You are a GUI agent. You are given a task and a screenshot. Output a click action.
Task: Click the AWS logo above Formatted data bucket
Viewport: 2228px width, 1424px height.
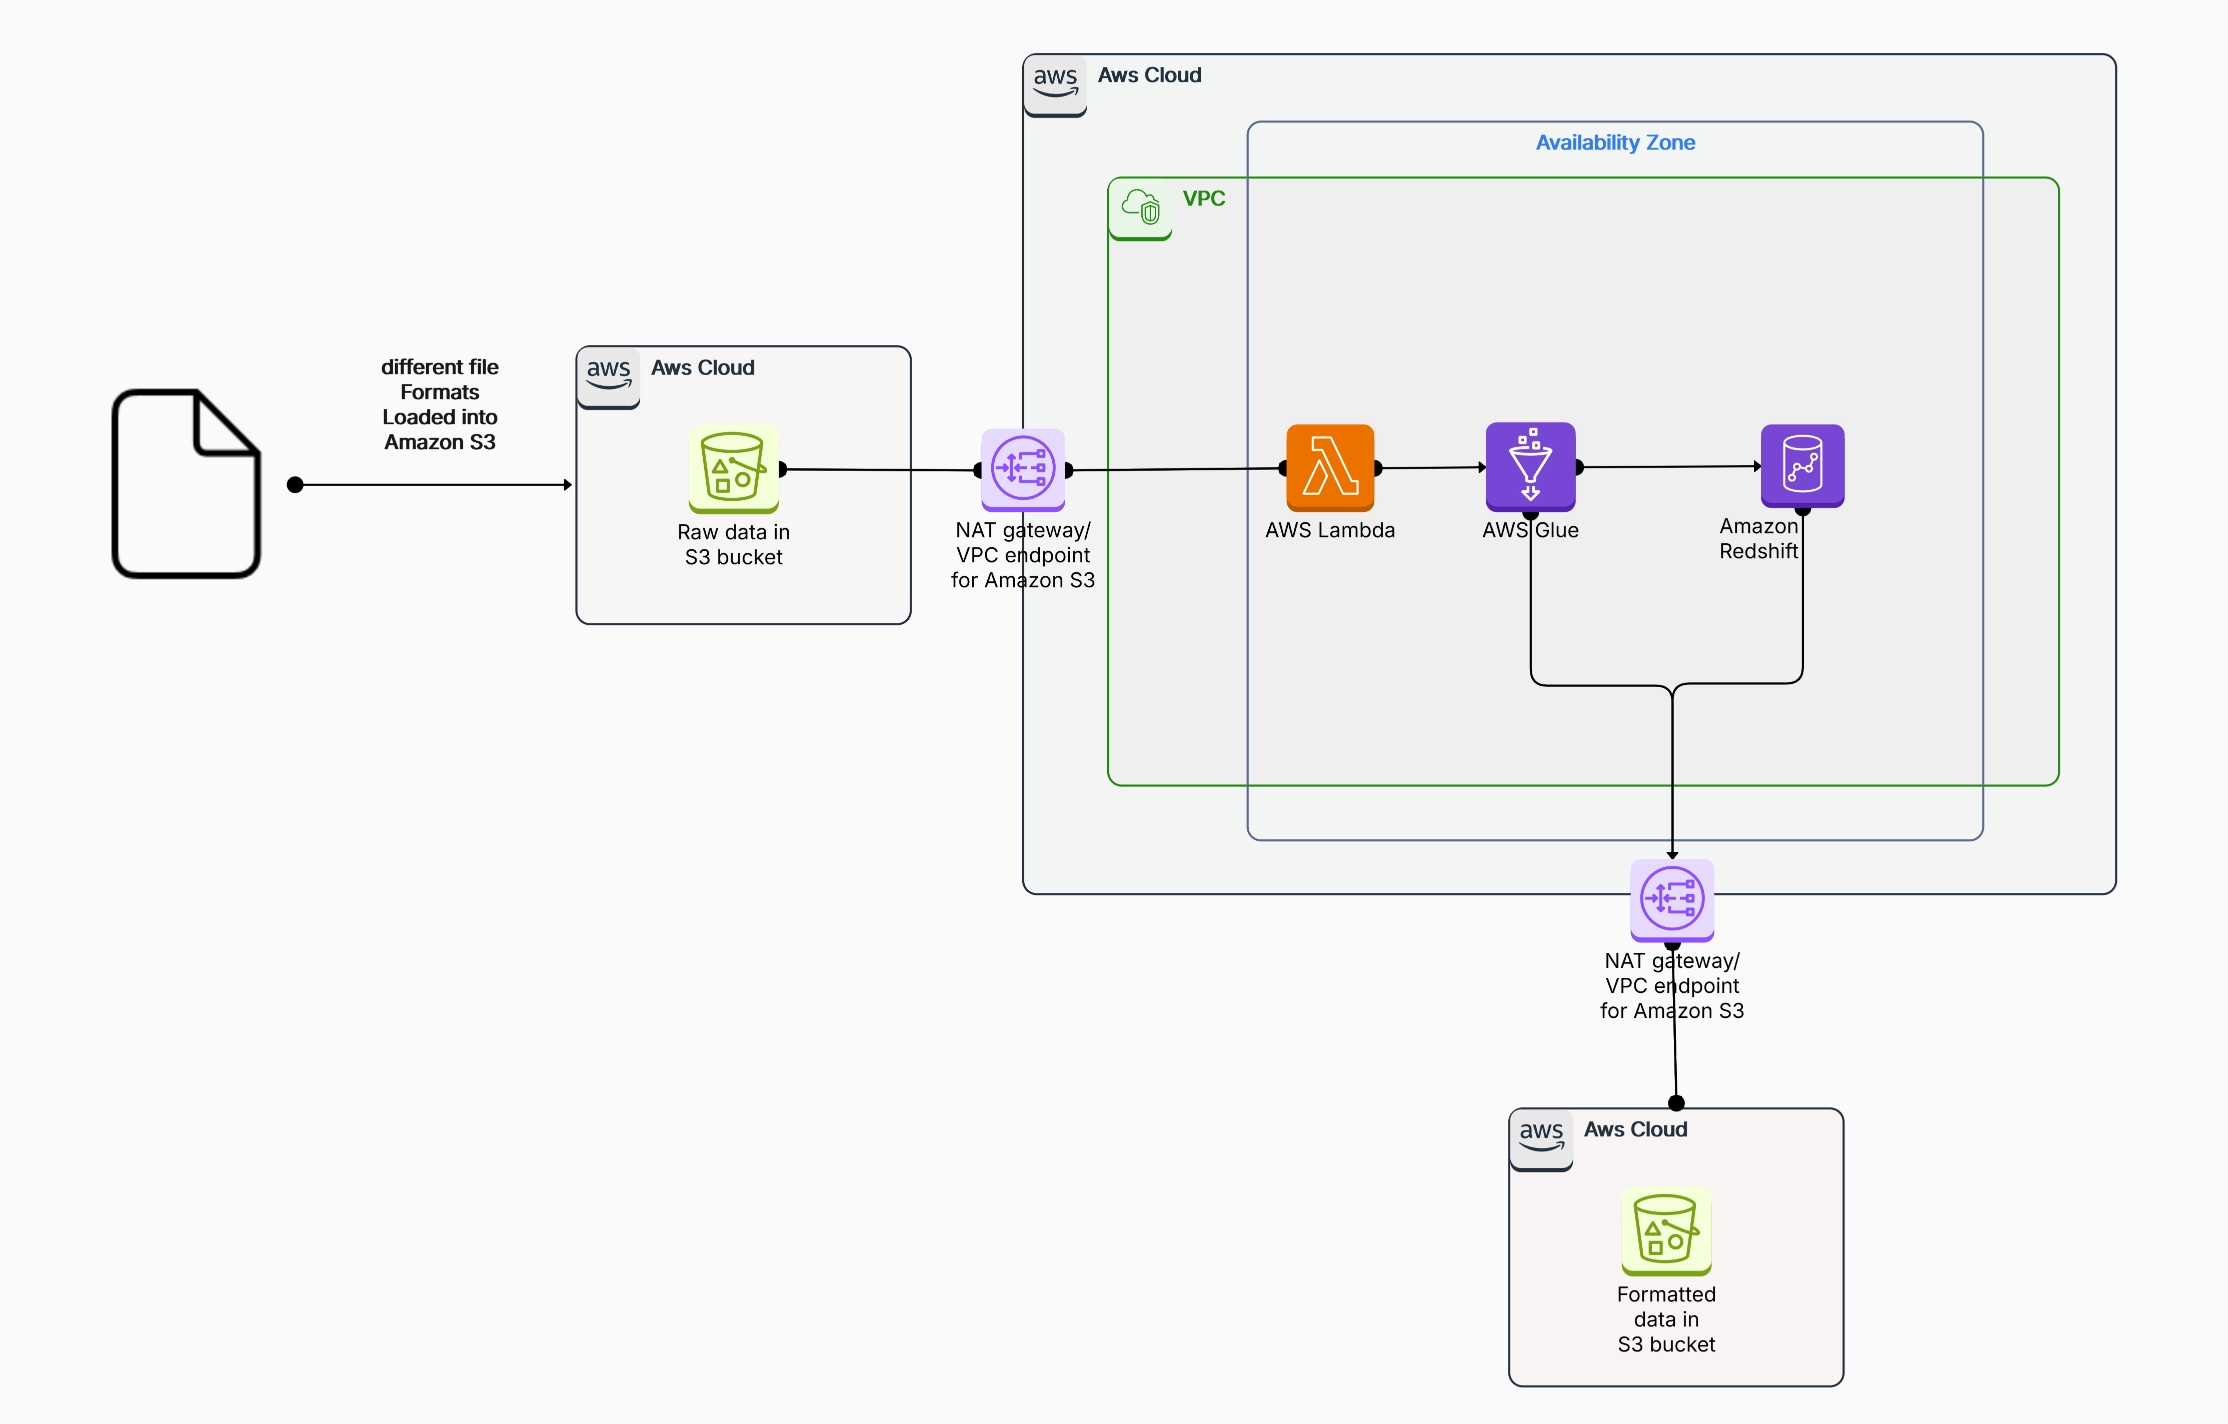1541,1139
